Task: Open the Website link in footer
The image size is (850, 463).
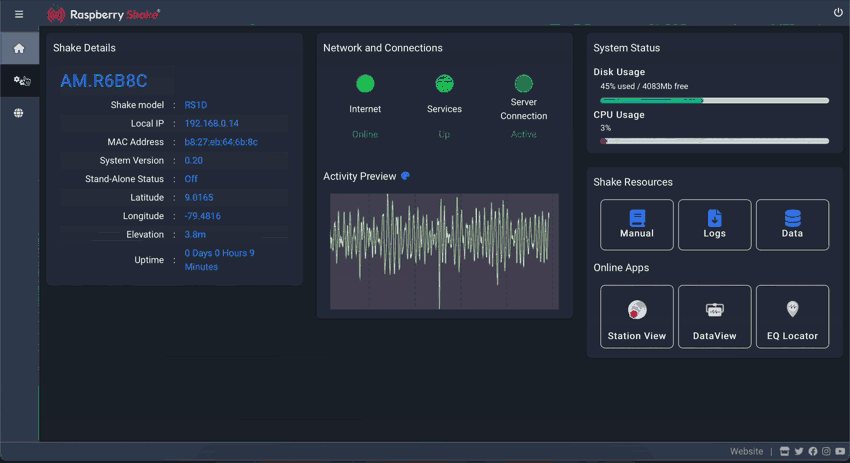Action: (746, 451)
